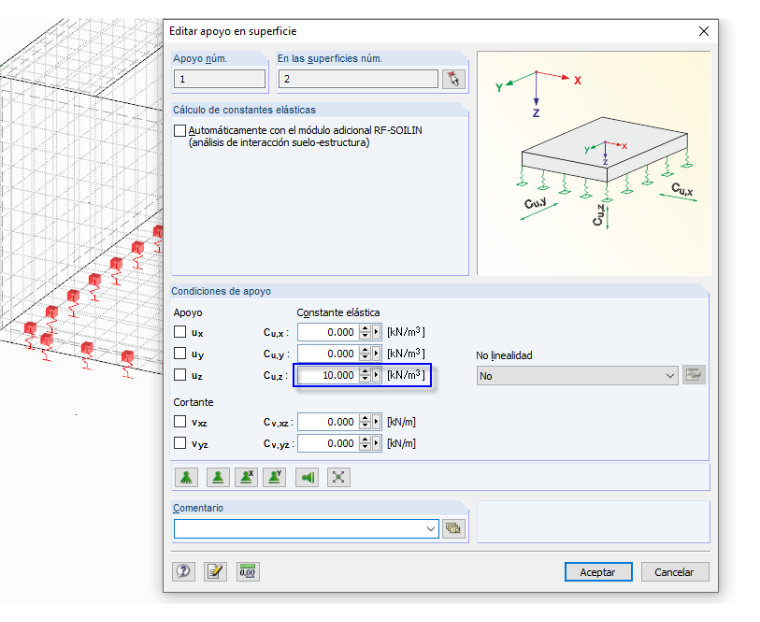
Task: Click the 'Cálculo de constantes elásticas' title
Action: [244, 110]
